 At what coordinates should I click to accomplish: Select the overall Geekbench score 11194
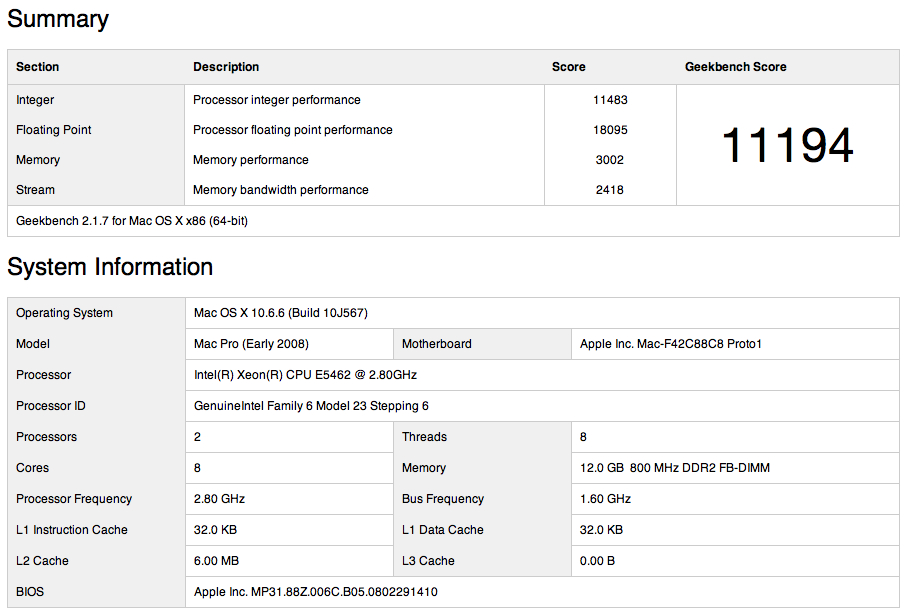pos(788,145)
